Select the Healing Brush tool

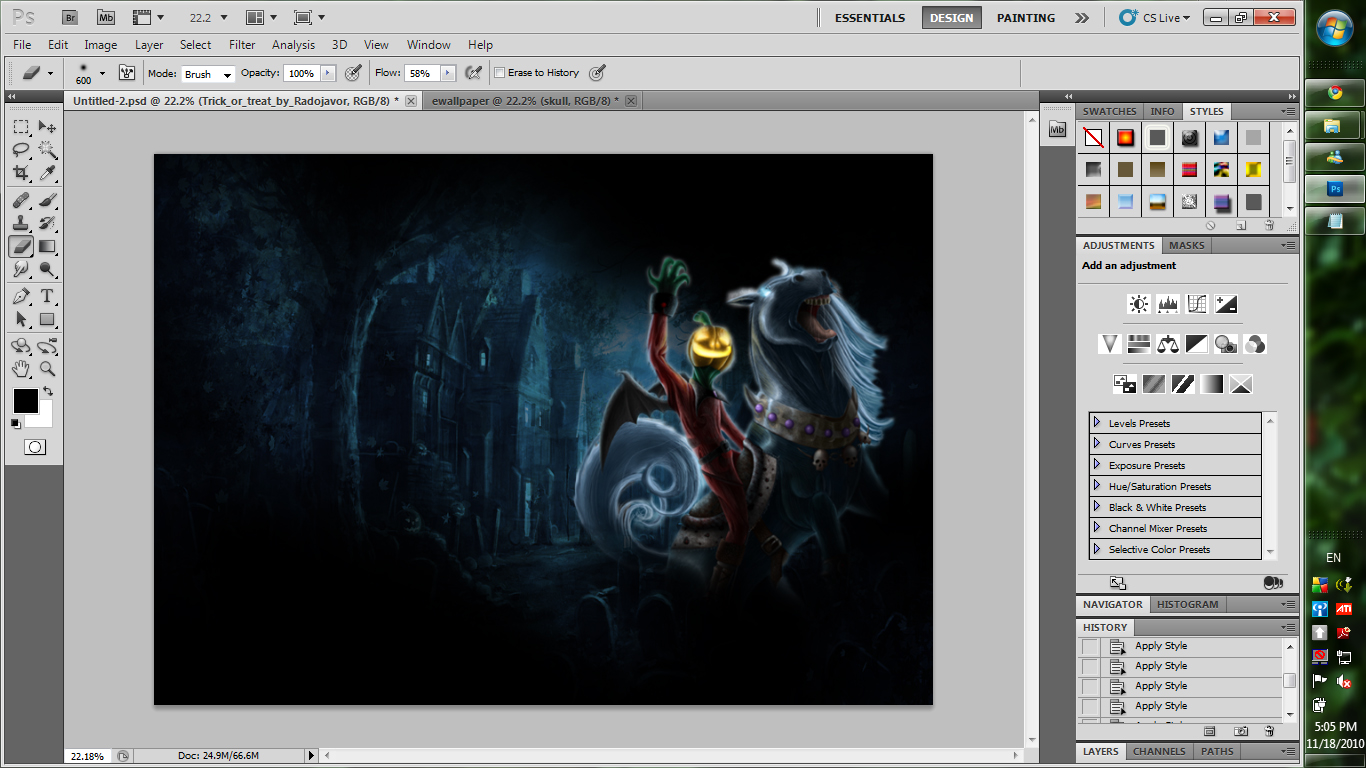(x=21, y=200)
